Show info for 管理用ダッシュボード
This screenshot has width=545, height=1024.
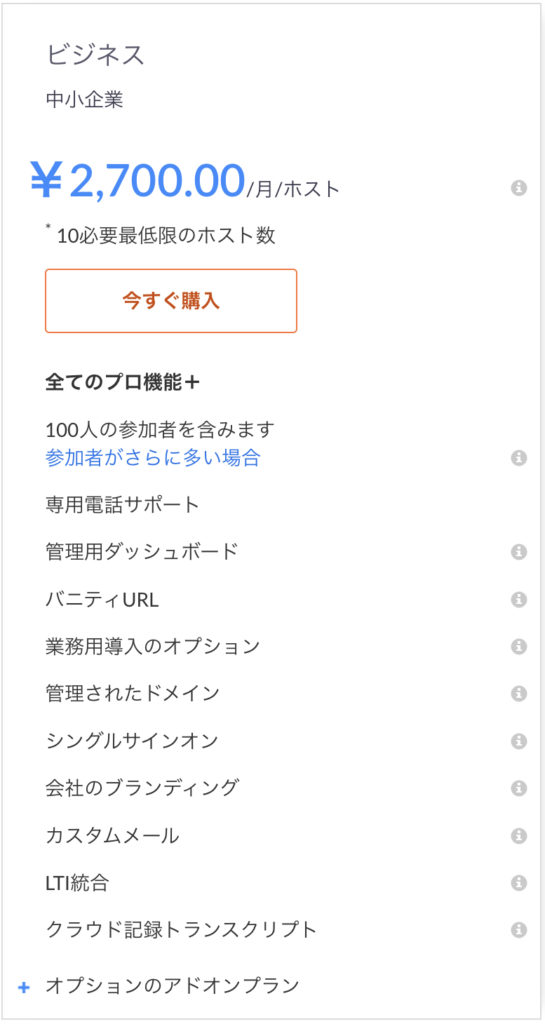[519, 552]
